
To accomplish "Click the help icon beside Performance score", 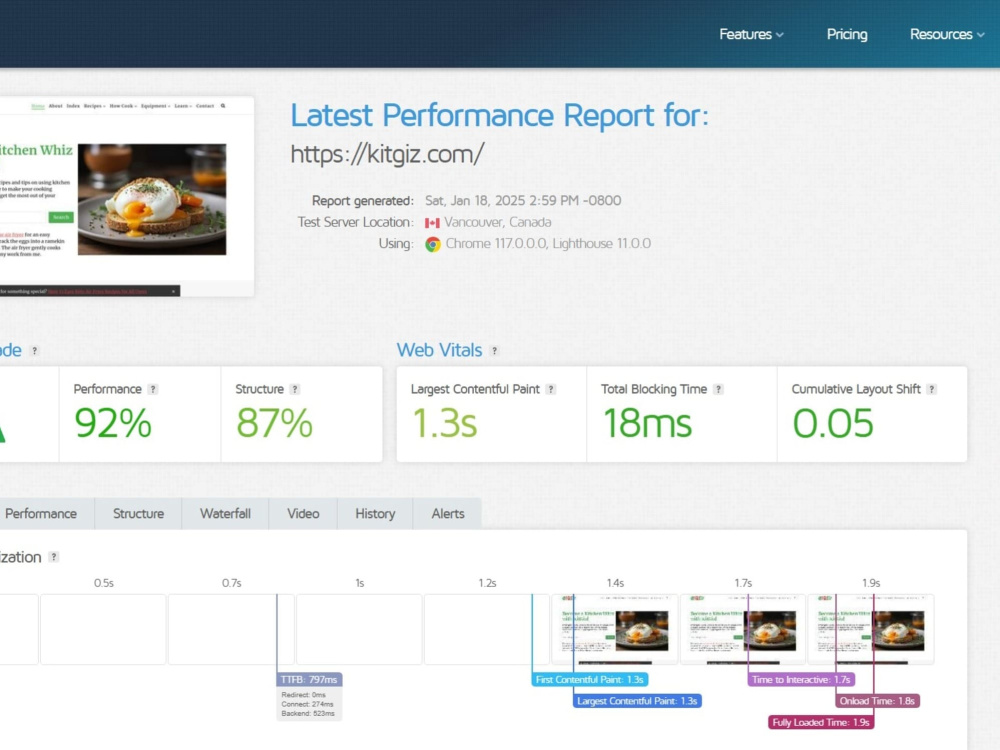I will 152,389.
